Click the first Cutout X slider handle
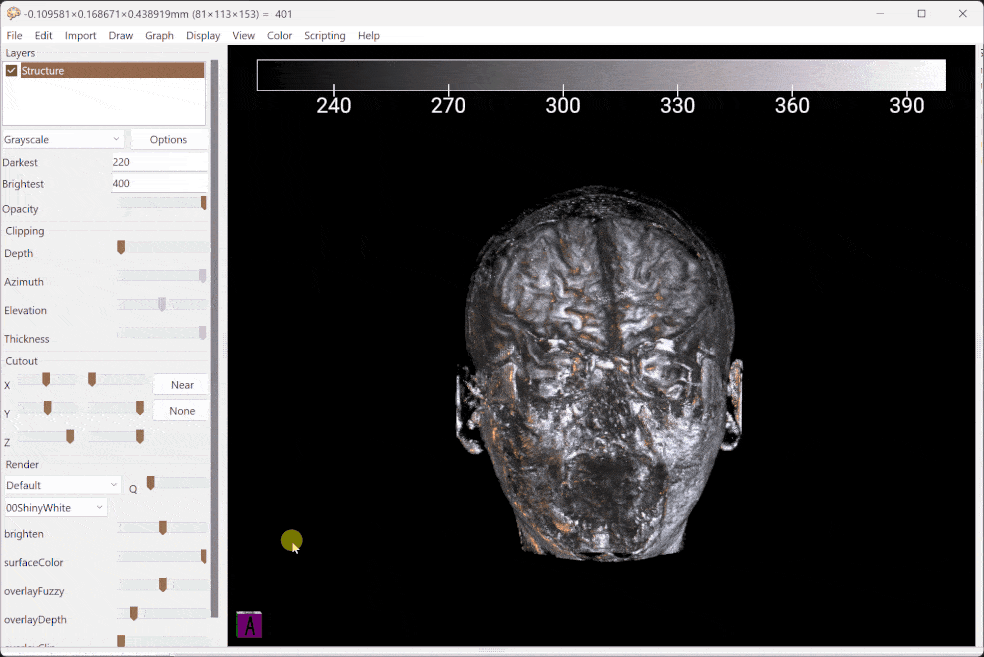The height and width of the screenshot is (657, 984). [x=46, y=379]
